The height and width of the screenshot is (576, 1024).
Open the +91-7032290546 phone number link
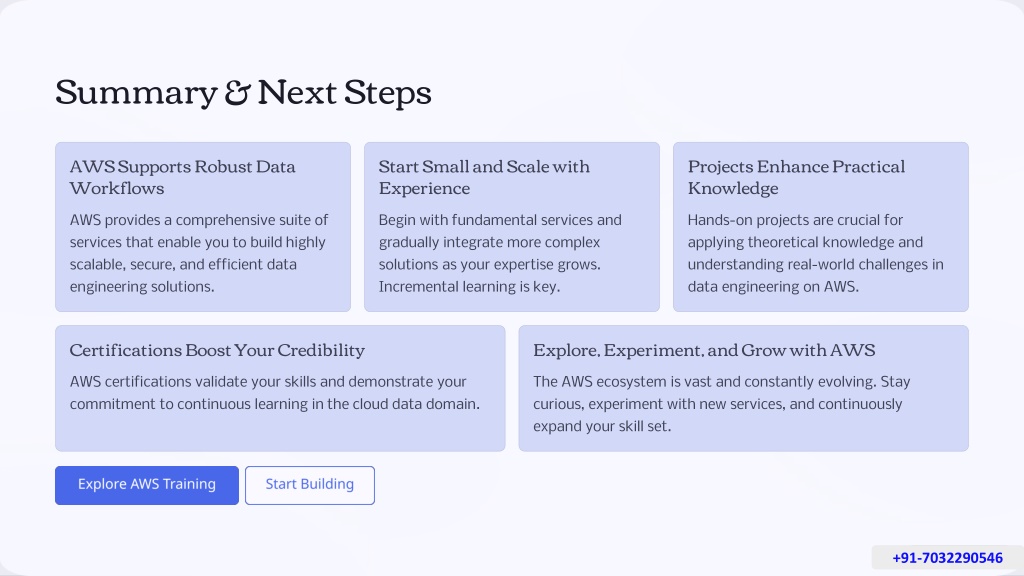(947, 558)
